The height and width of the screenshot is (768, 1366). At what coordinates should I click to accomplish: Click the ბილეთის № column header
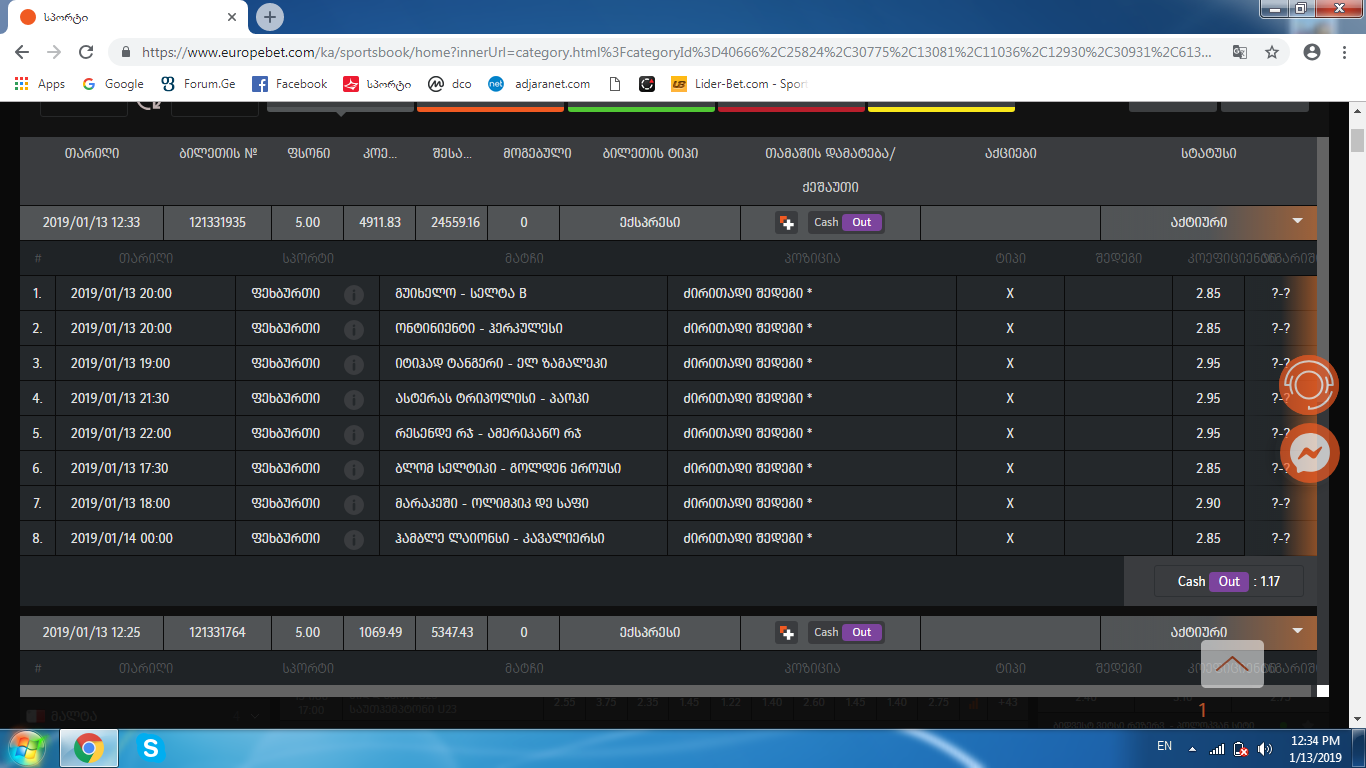pos(218,154)
